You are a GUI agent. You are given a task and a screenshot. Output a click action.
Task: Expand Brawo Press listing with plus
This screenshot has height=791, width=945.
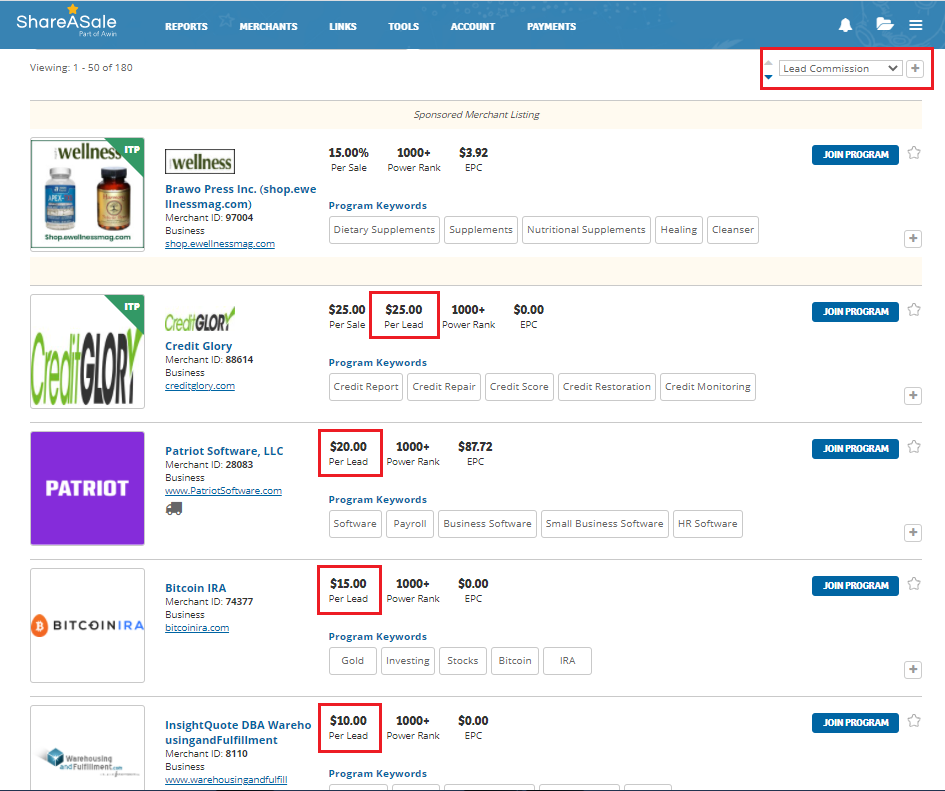913,239
